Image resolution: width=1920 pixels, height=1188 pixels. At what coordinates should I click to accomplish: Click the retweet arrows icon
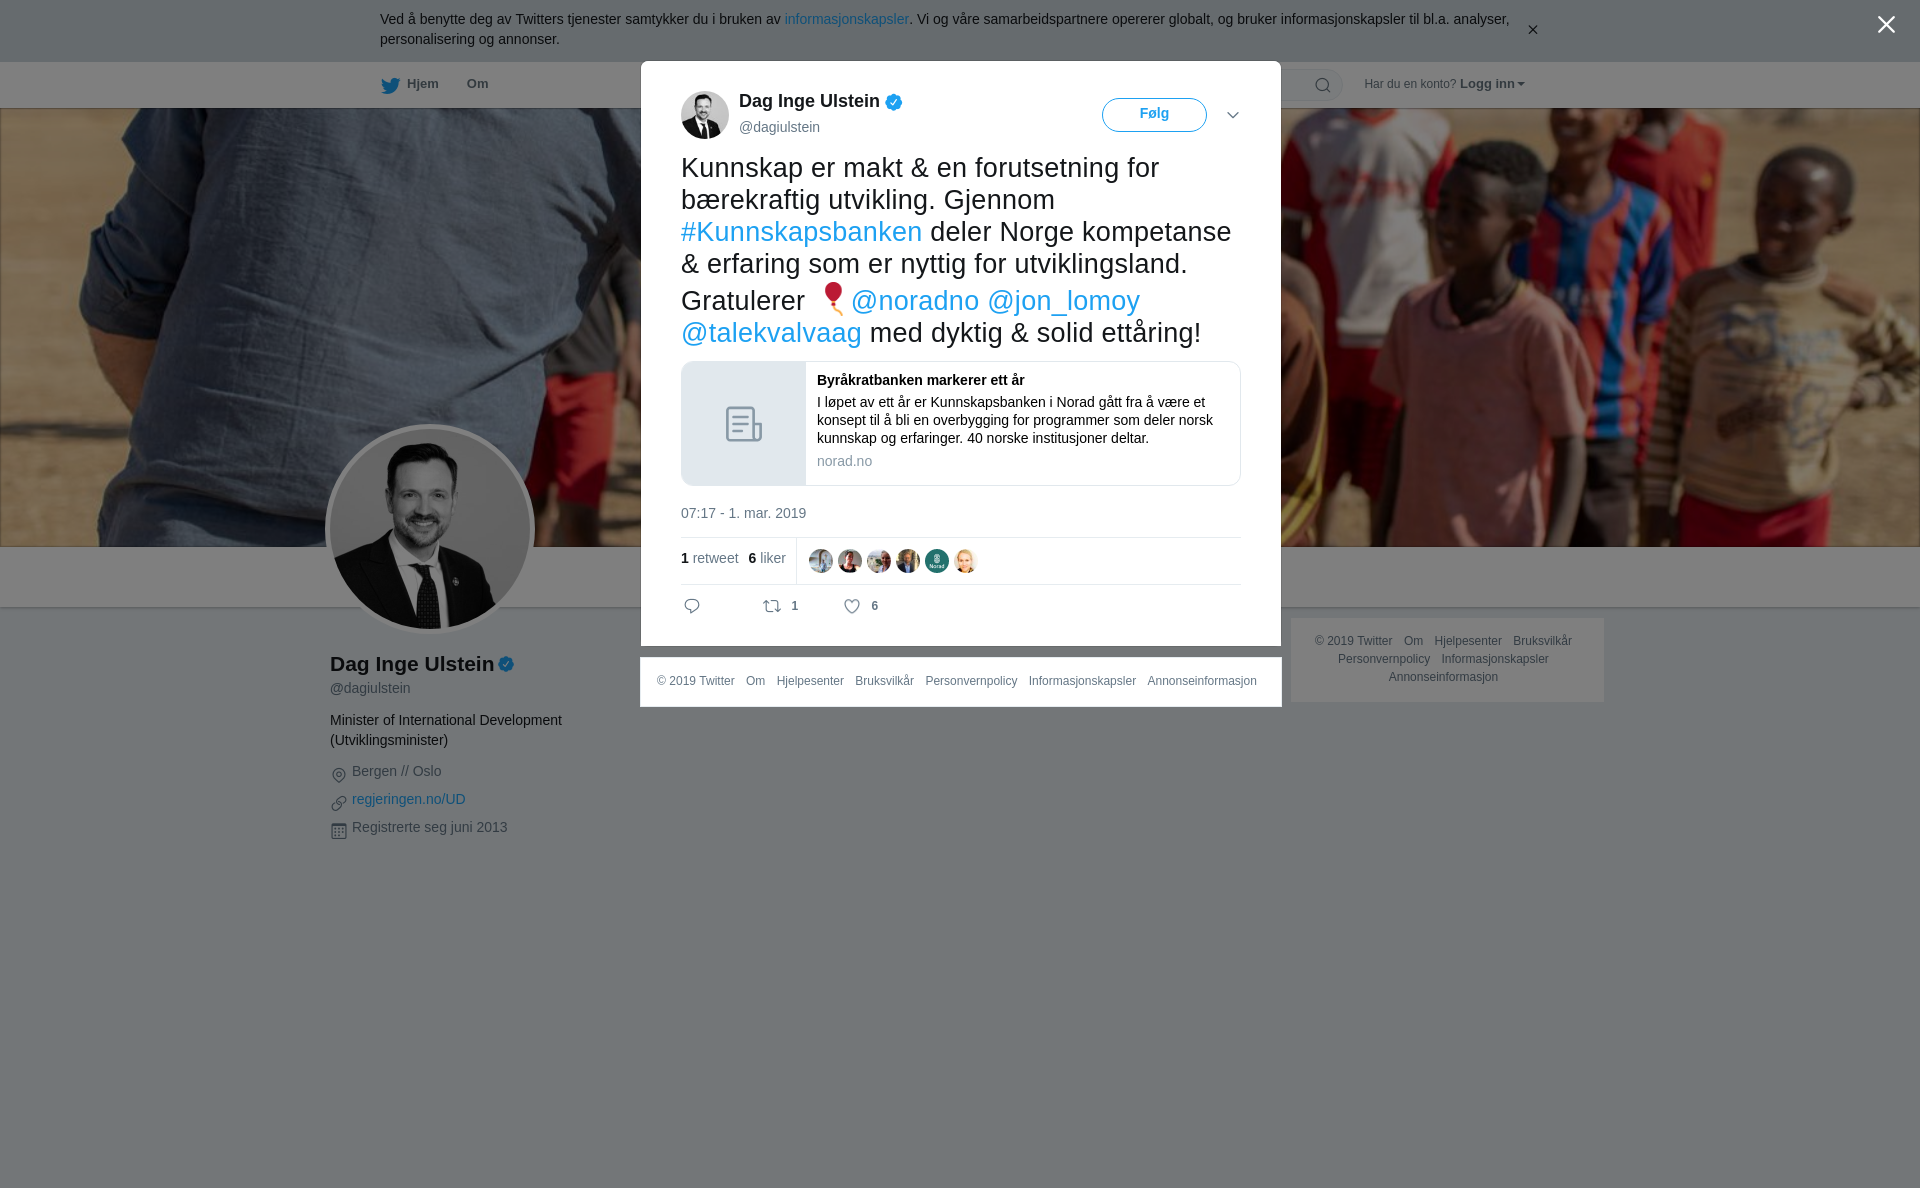tap(772, 606)
